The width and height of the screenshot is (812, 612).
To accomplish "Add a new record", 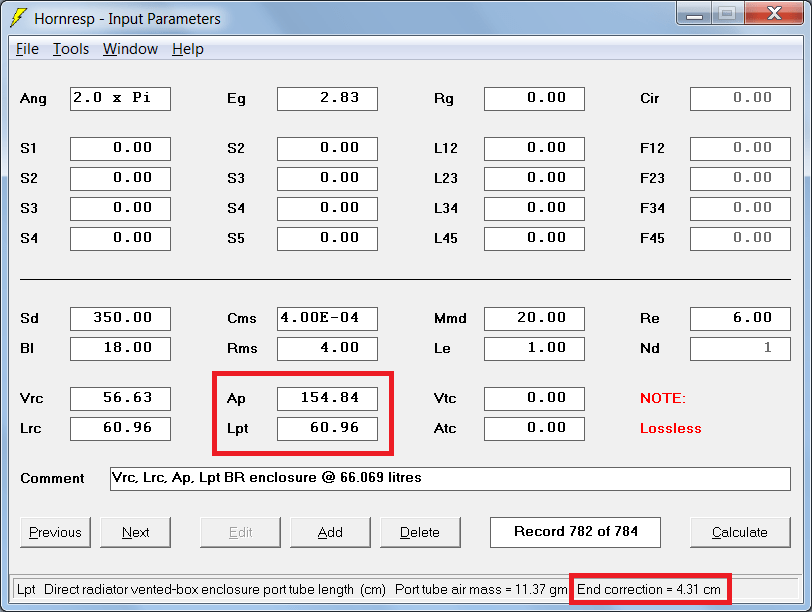I will (330, 532).
